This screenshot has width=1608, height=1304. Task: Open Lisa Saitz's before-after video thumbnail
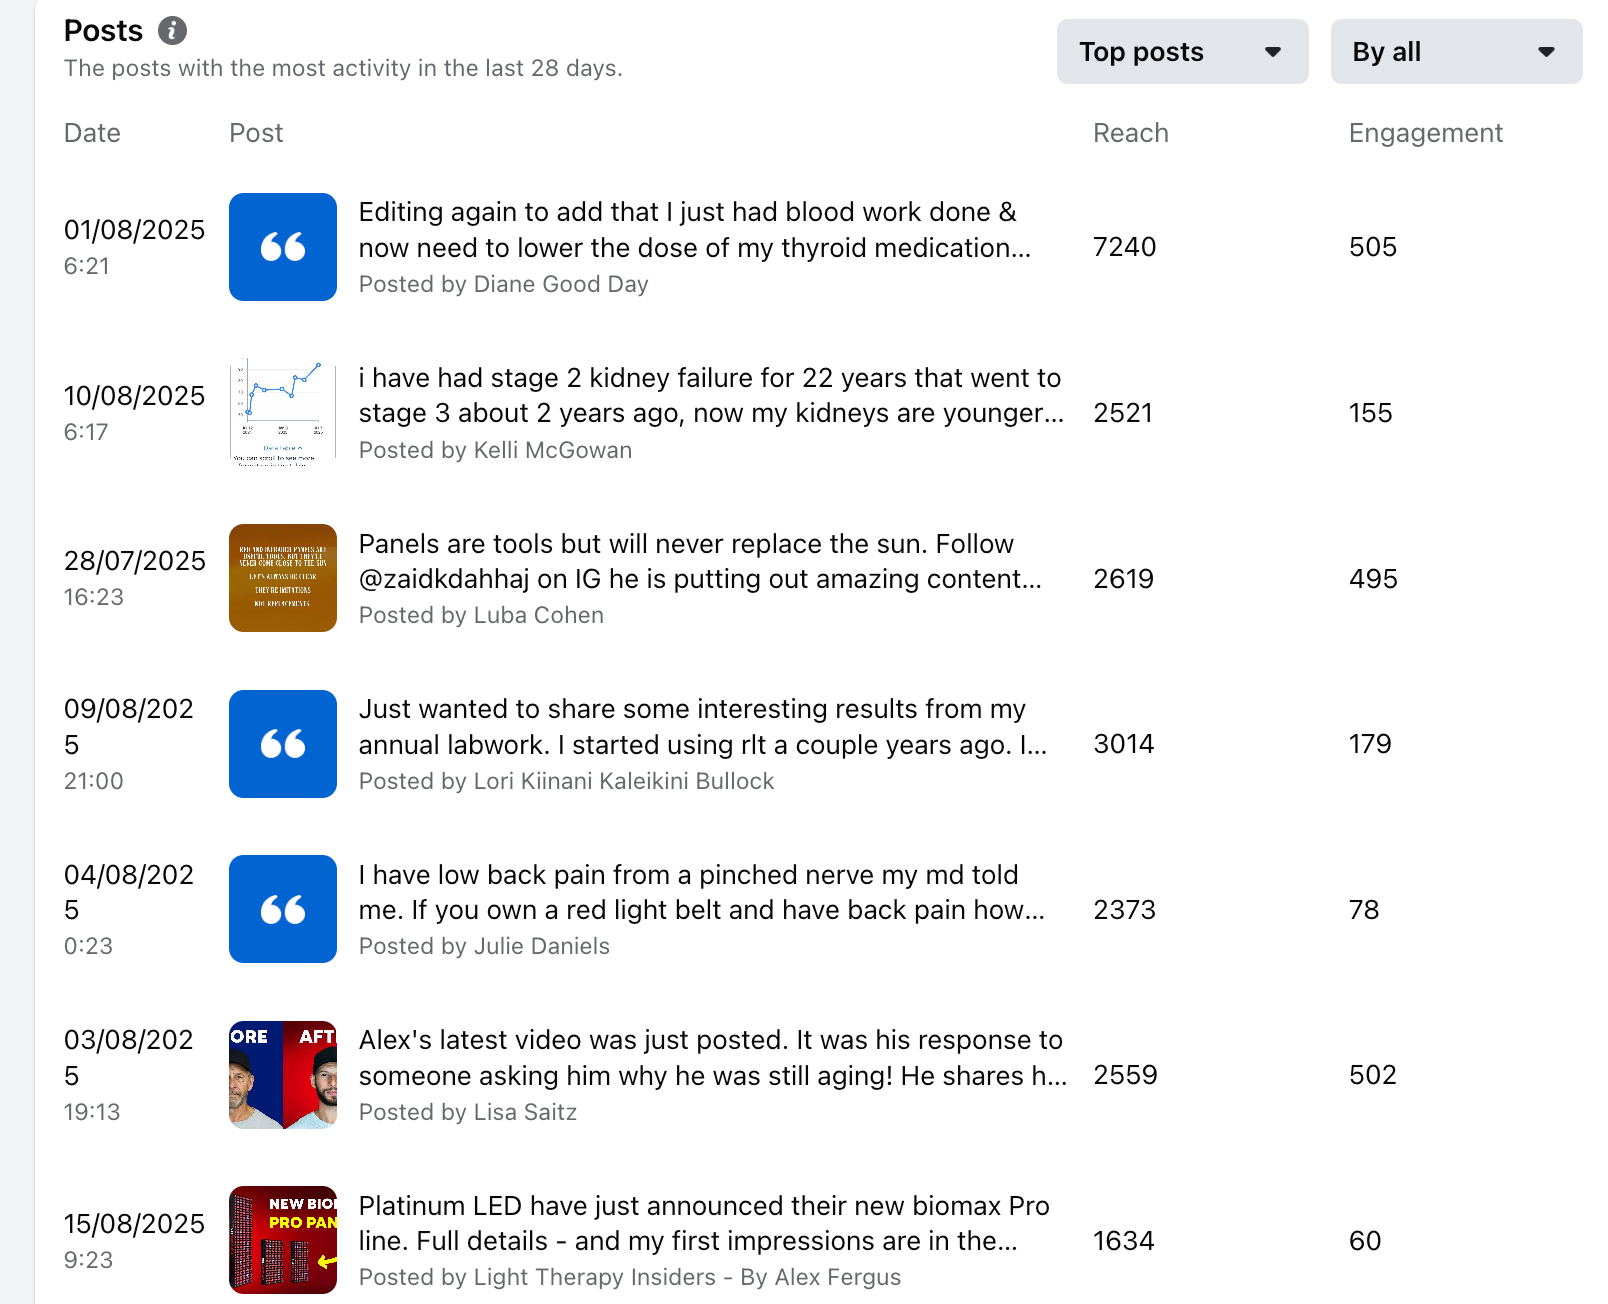coord(283,1075)
